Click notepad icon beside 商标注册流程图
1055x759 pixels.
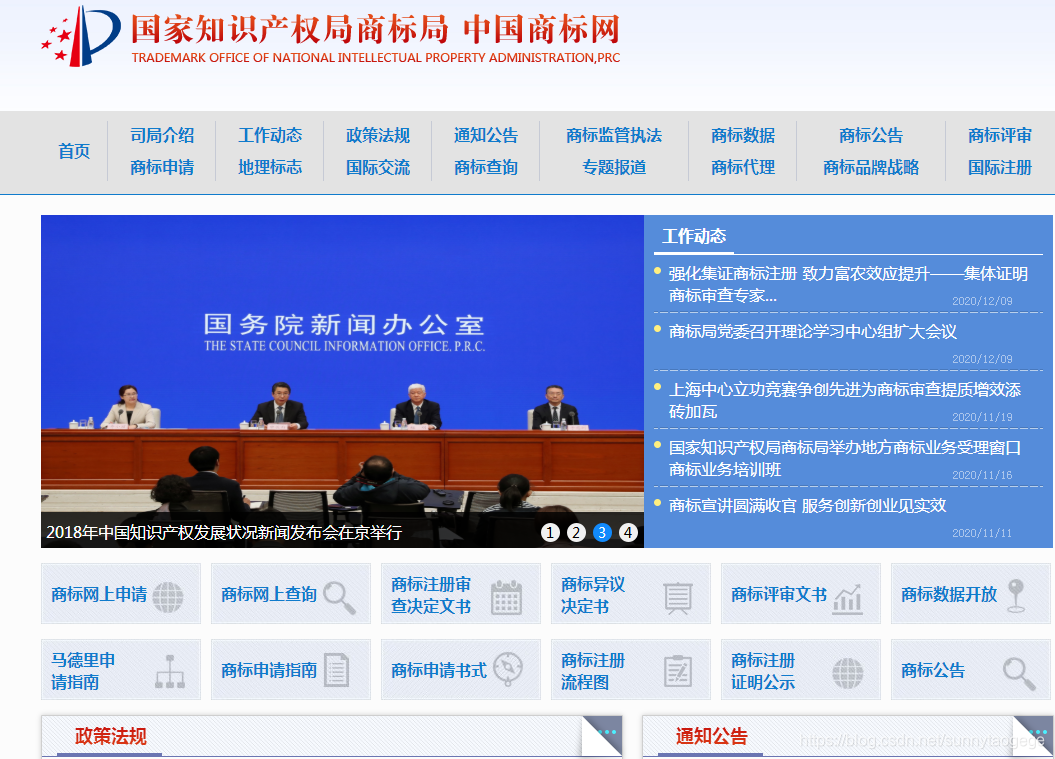(x=678, y=671)
